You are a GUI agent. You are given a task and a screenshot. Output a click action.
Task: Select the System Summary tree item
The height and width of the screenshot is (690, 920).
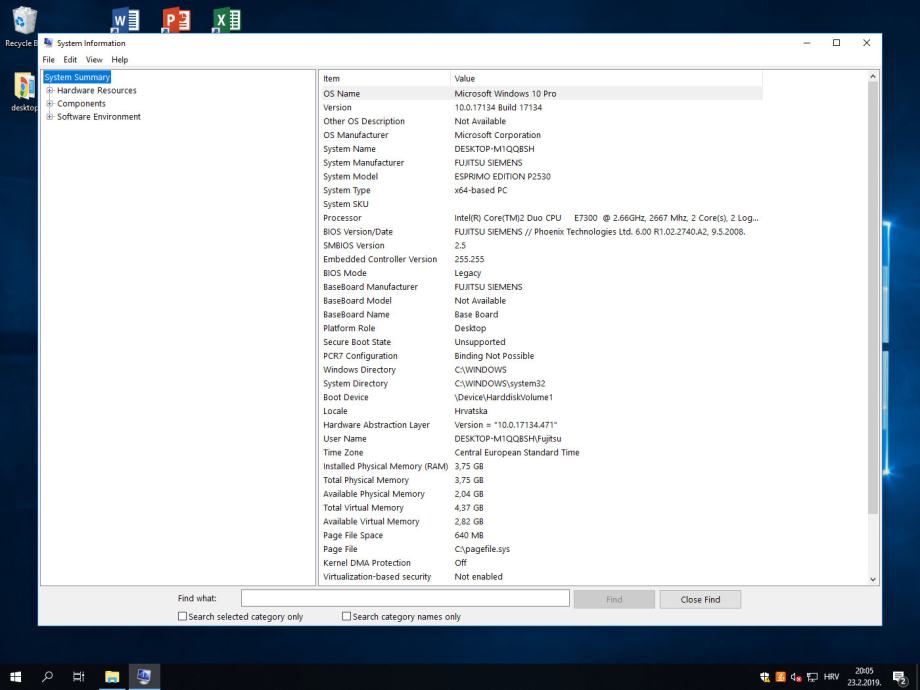click(77, 77)
